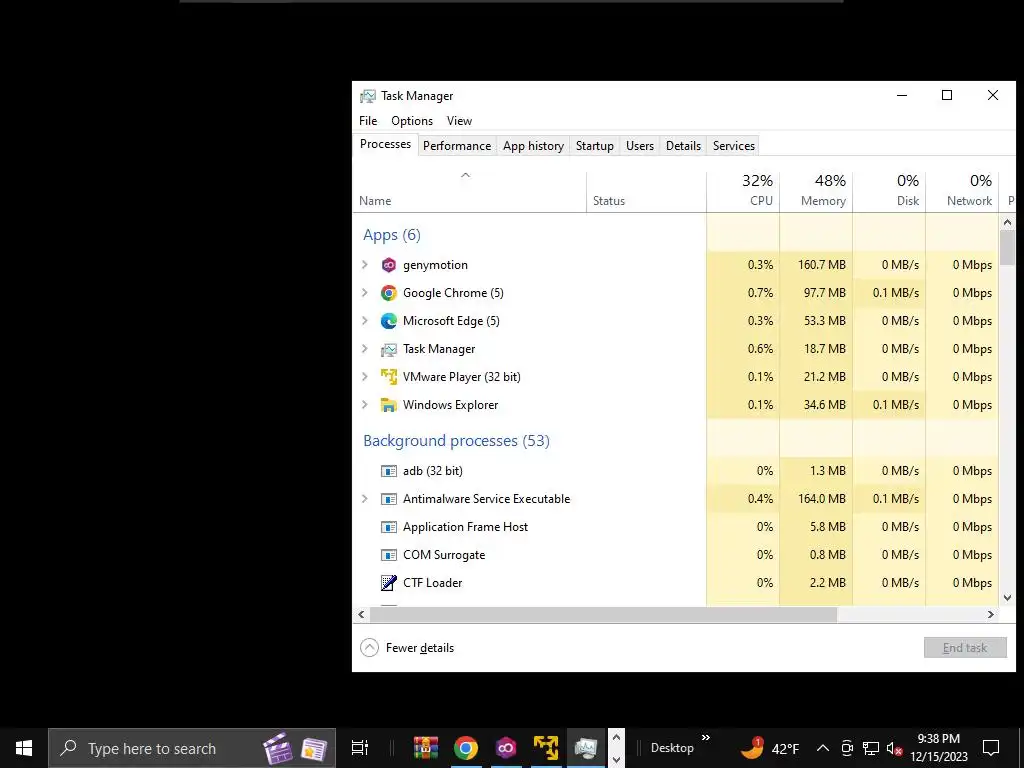
Task: Click the network icon in system tray
Action: [871, 748]
